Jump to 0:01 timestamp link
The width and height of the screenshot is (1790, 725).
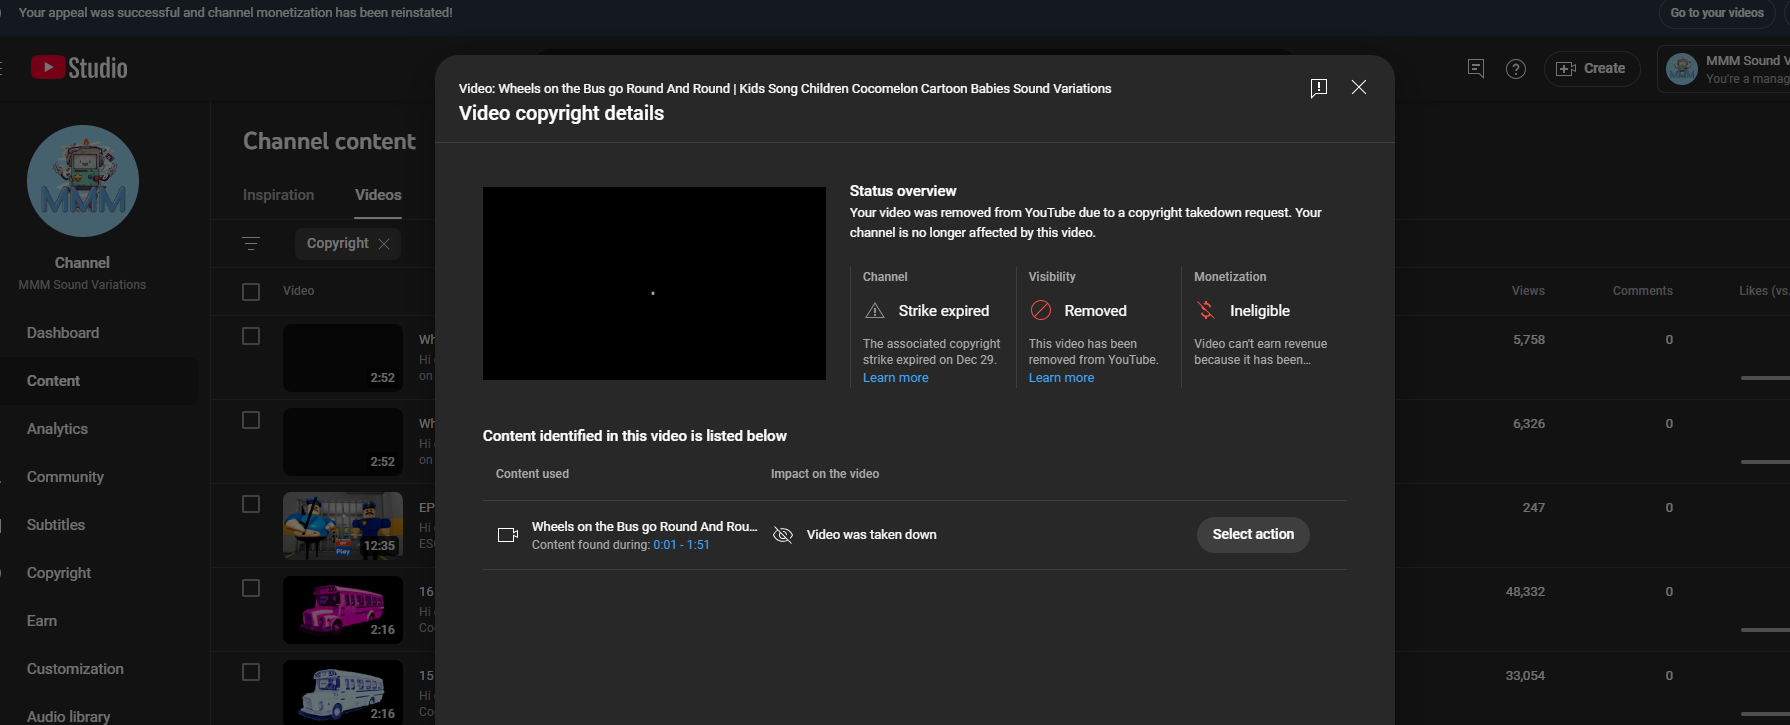tap(665, 545)
